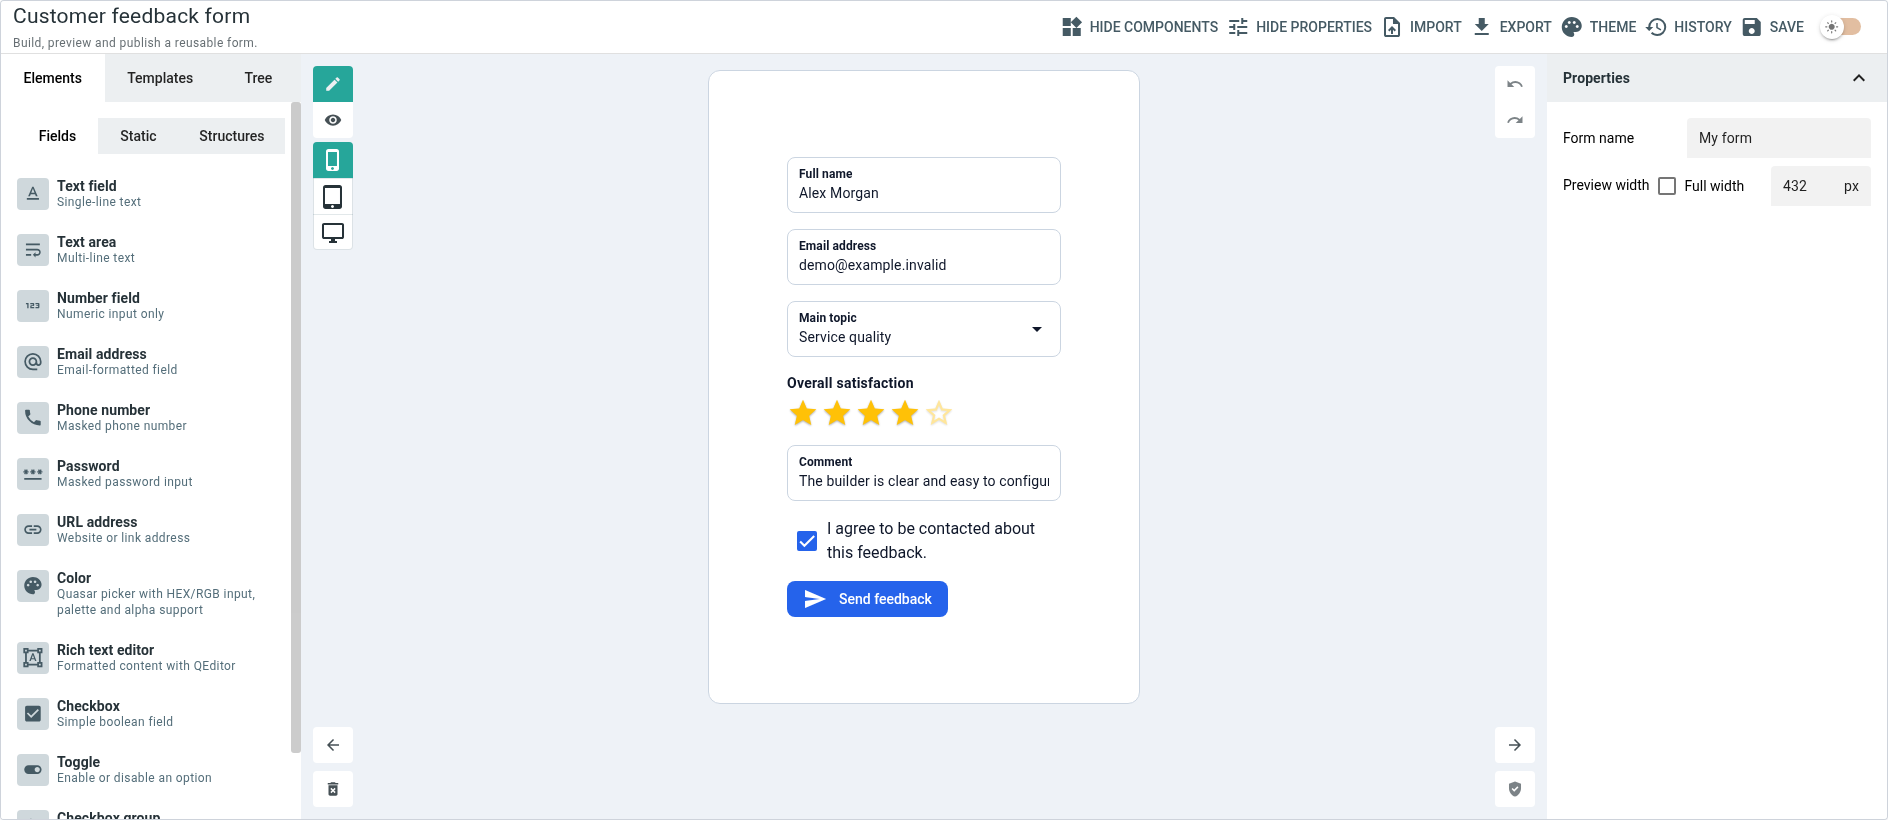Click the undo arrow icon
This screenshot has height=820, width=1888.
click(1515, 84)
